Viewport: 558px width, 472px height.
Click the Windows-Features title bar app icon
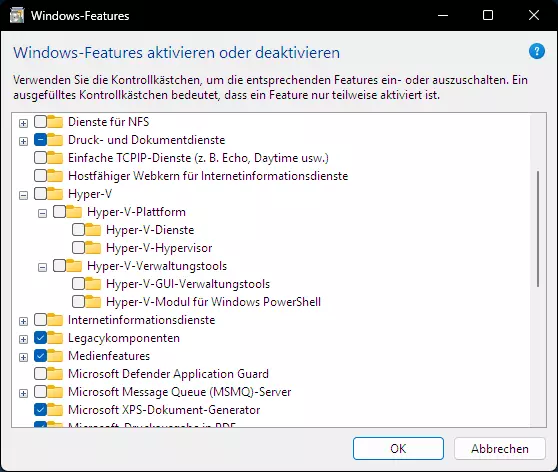17,16
